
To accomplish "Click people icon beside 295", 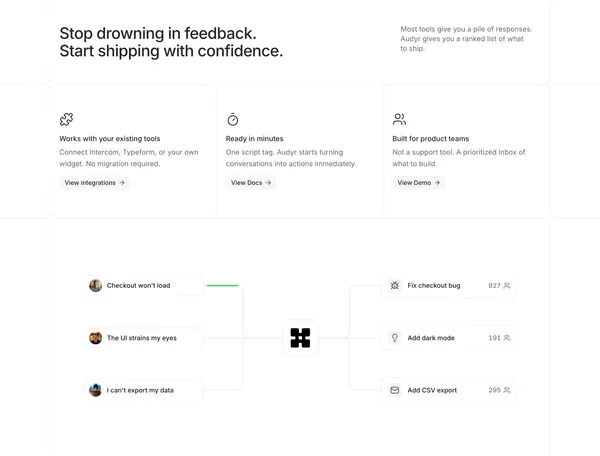I will (507, 390).
